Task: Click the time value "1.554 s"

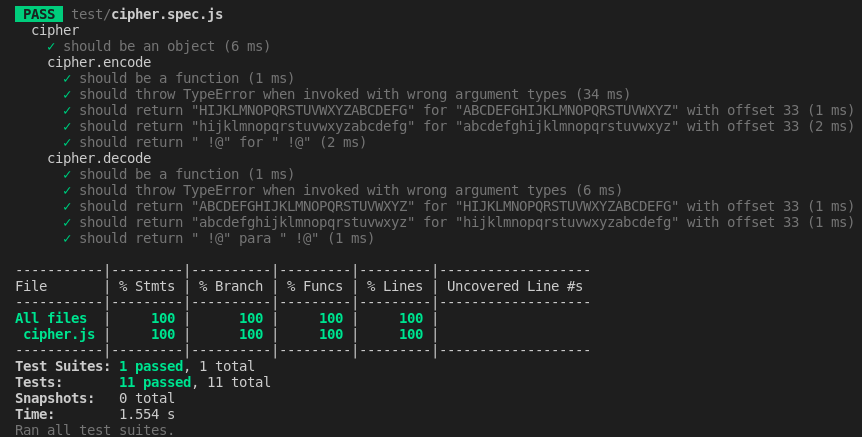Action: (147, 413)
